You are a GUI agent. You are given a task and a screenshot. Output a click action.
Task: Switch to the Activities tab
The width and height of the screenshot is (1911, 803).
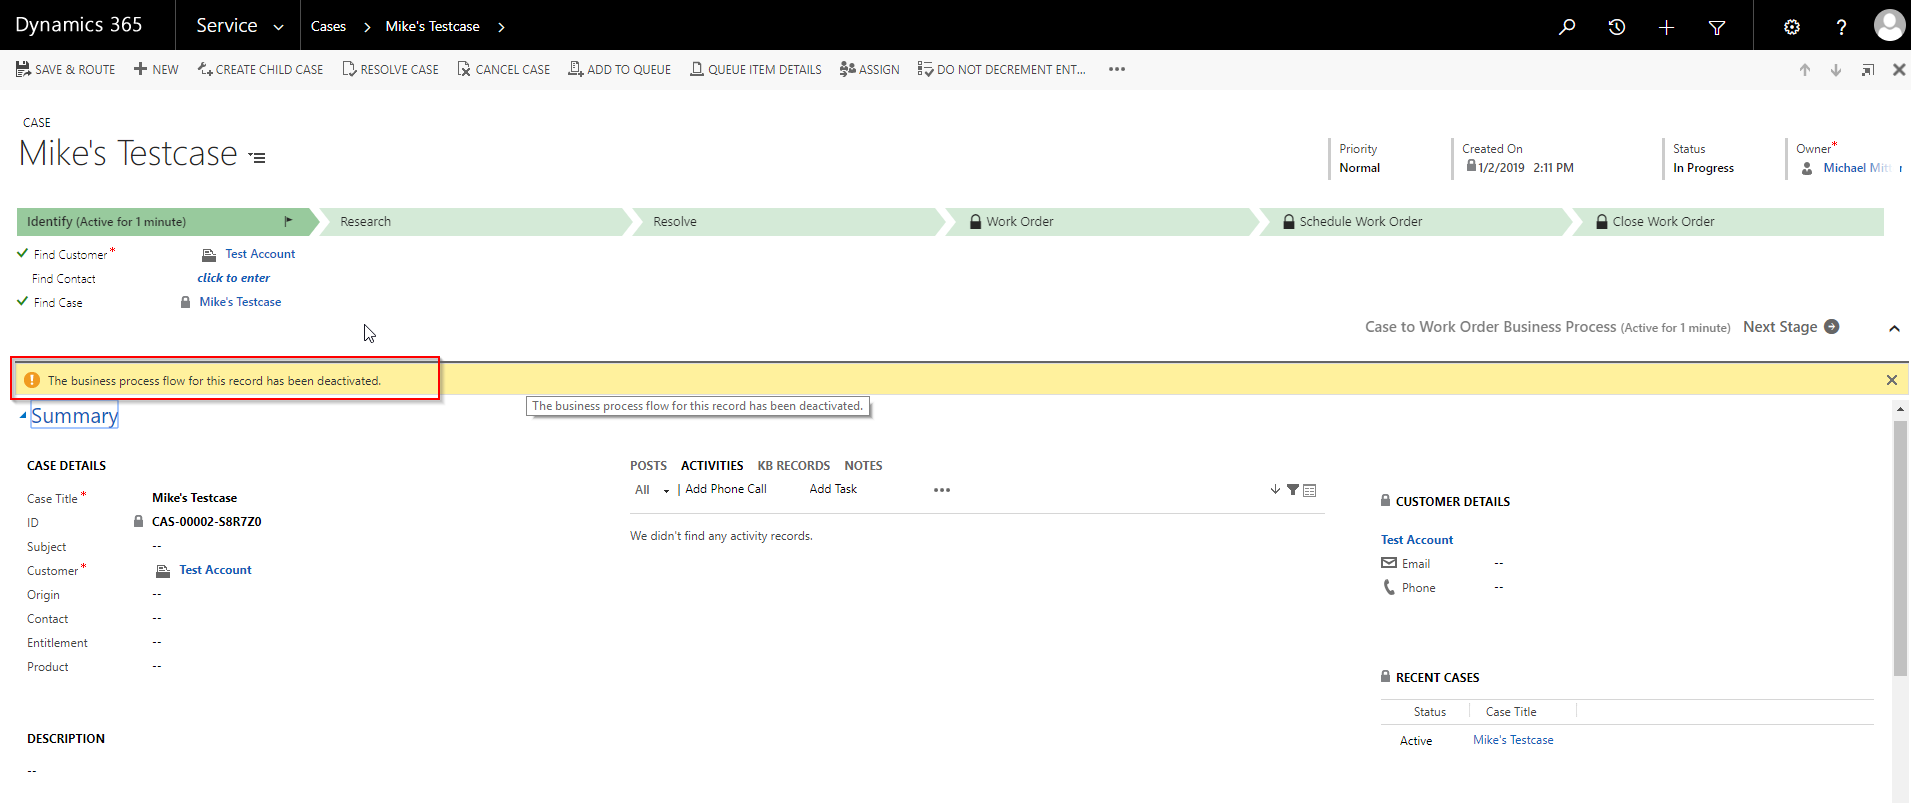712,466
